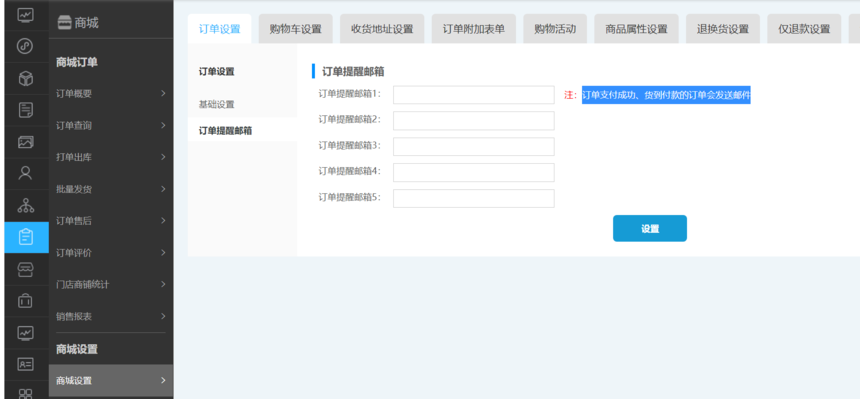Open the shopping bag icon in sidebar
The height and width of the screenshot is (399, 860).
[x=26, y=301]
